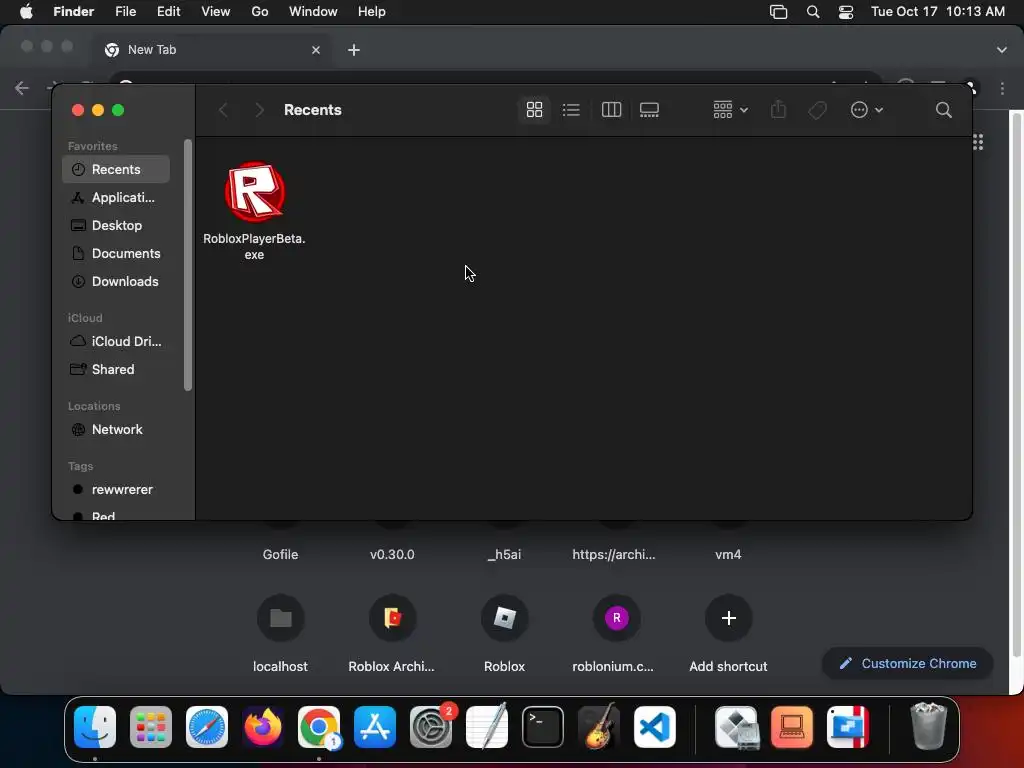Open the Apple menu

[x=26, y=12]
